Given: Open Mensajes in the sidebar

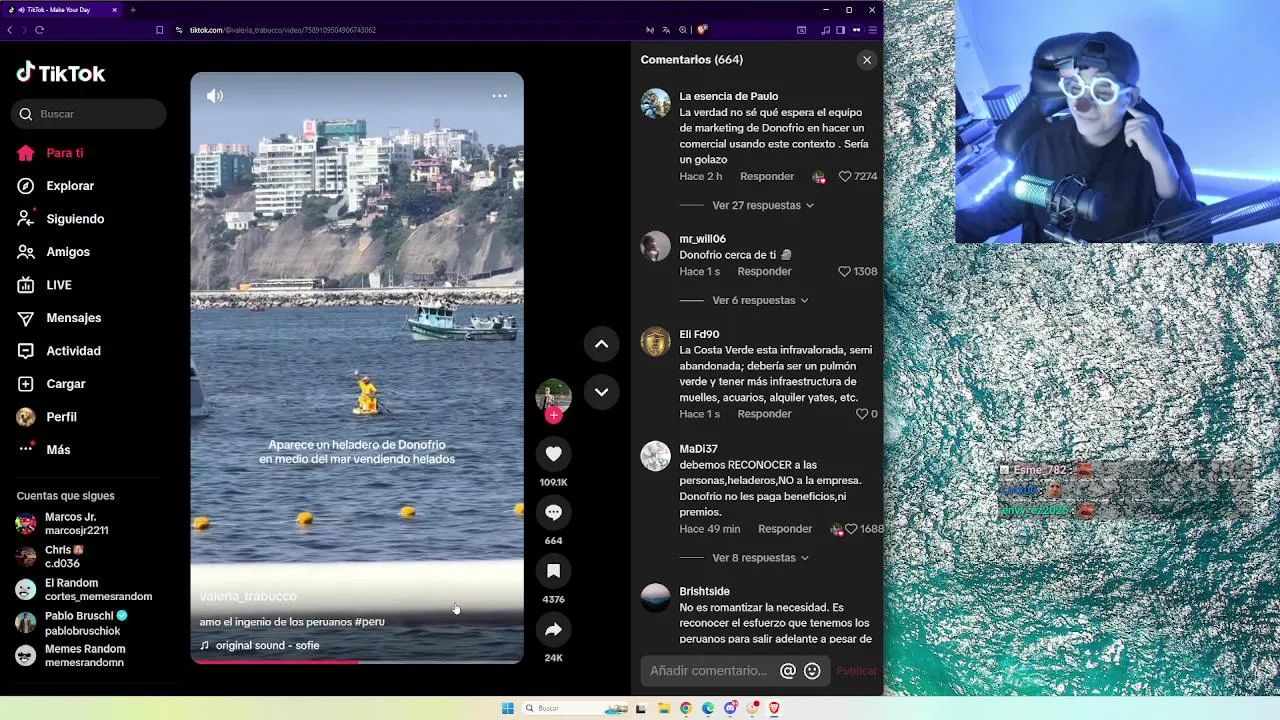Looking at the screenshot, I should pyautogui.click(x=59, y=318).
